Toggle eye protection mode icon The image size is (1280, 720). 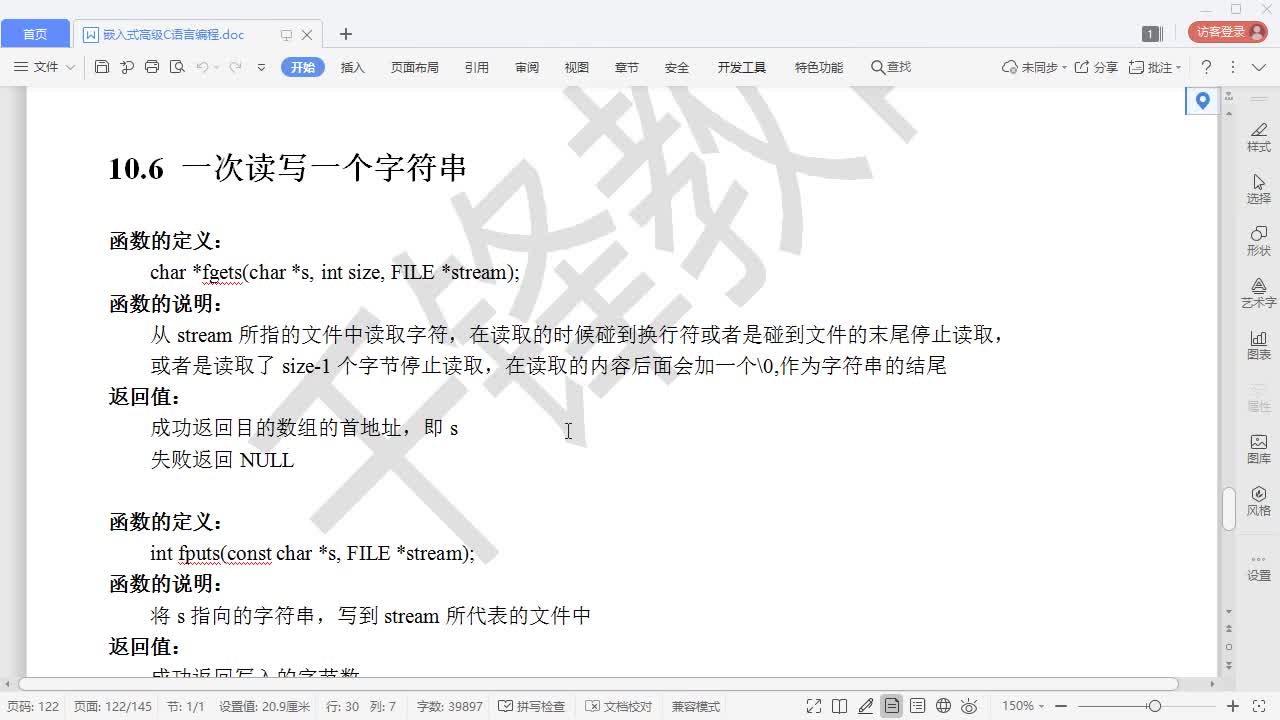[x=969, y=706]
